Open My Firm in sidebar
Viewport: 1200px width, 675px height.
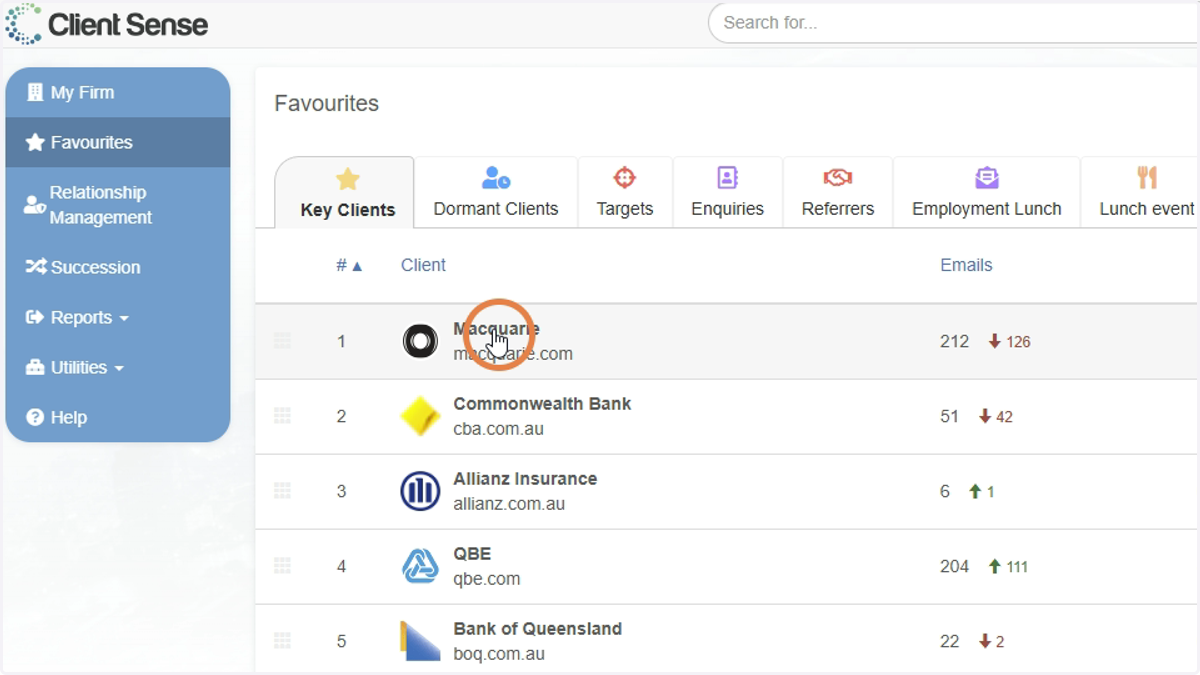tap(118, 92)
